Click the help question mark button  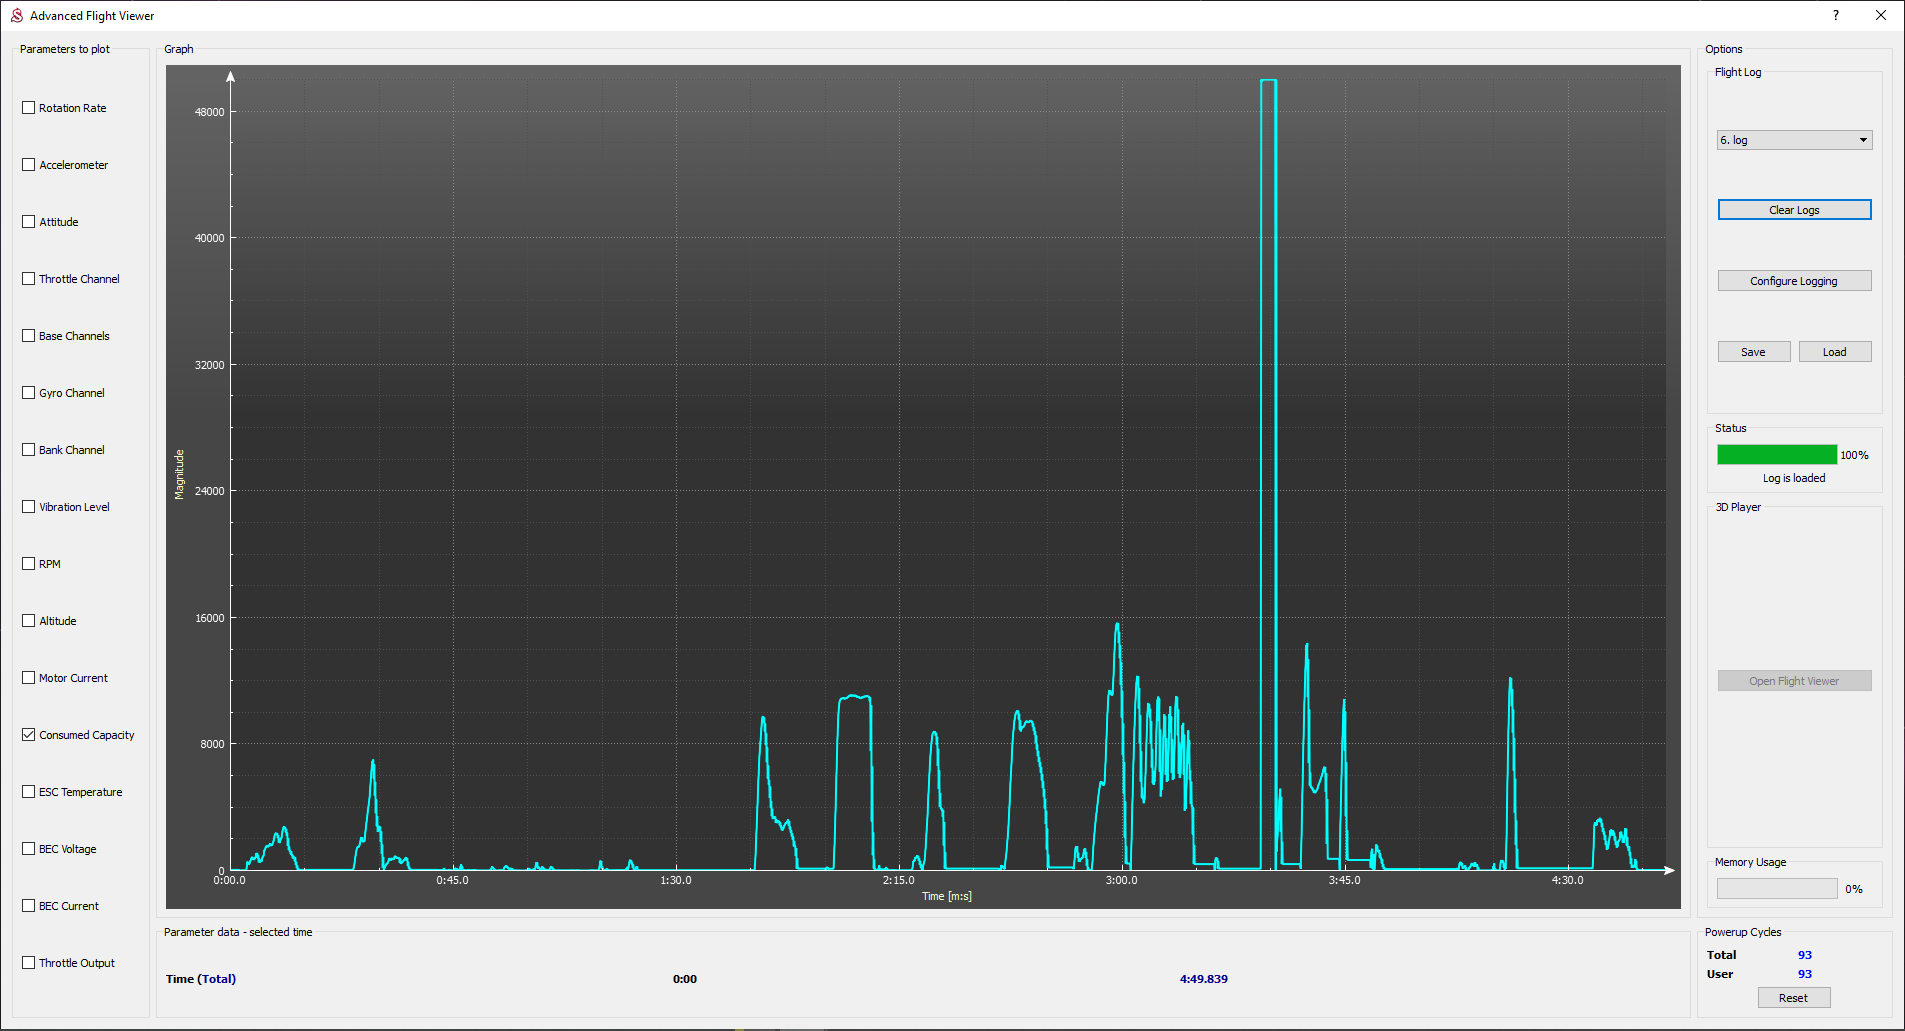1835,16
